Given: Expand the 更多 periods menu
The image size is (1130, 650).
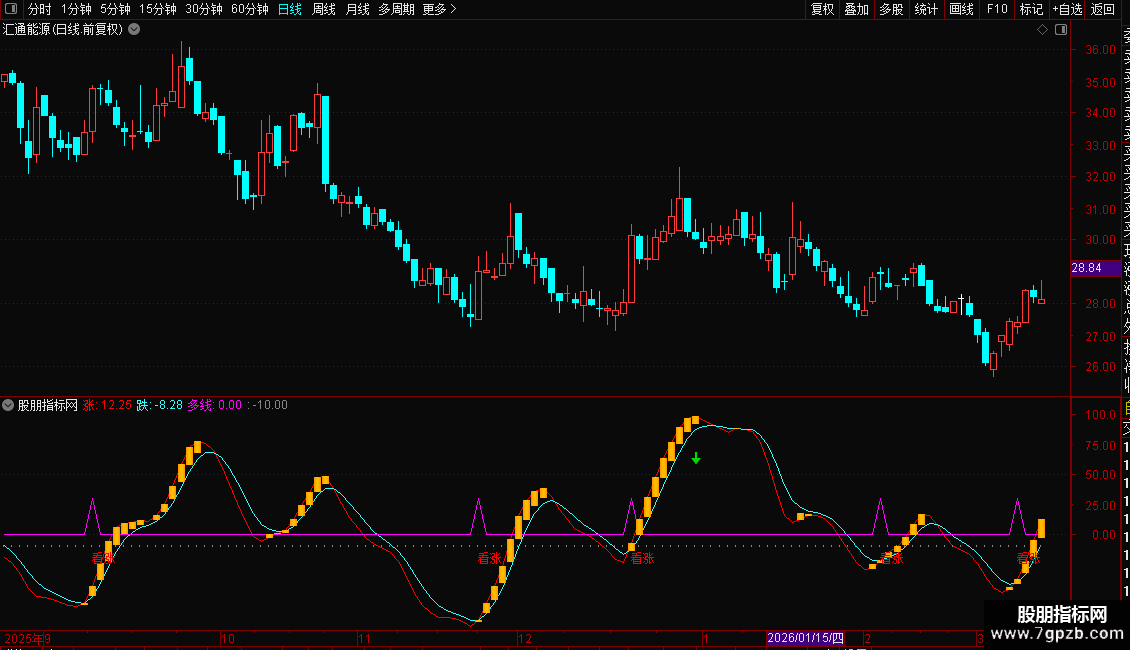Looking at the screenshot, I should (440, 9).
